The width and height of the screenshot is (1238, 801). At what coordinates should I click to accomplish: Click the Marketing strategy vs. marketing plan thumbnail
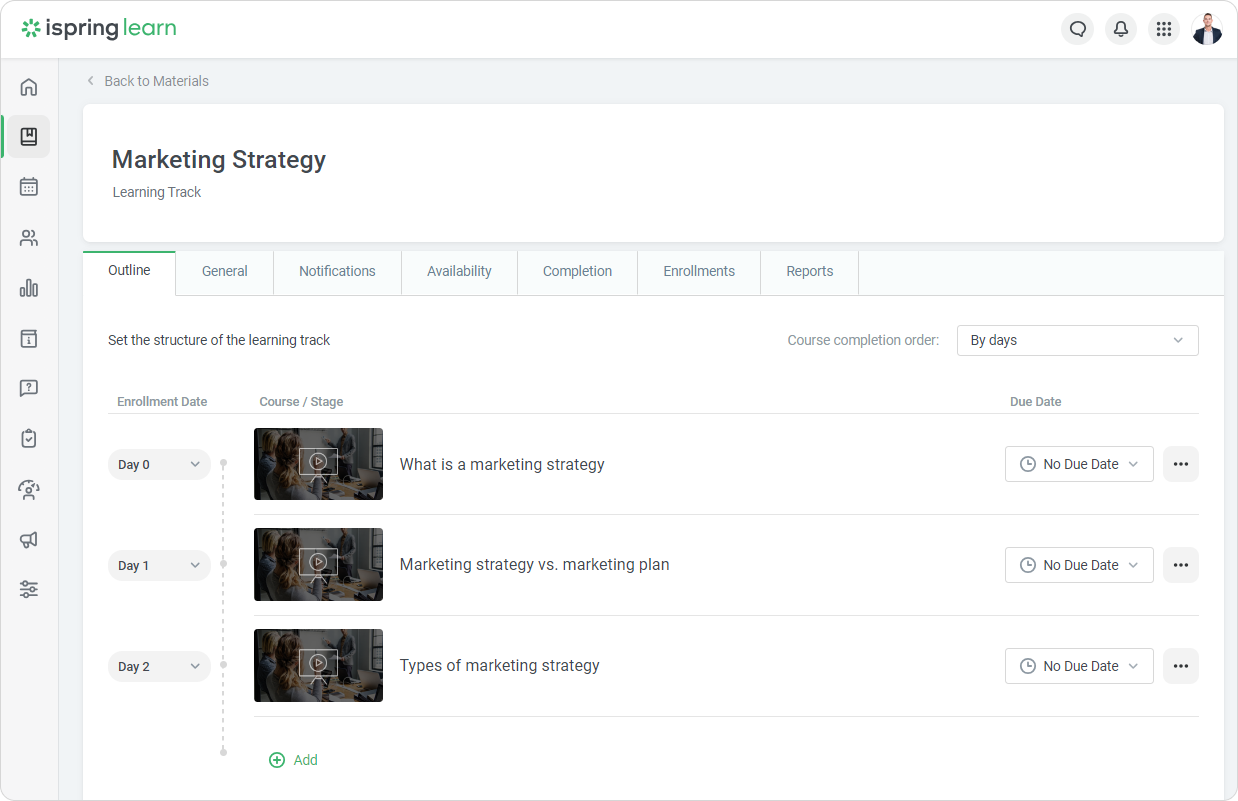(318, 565)
